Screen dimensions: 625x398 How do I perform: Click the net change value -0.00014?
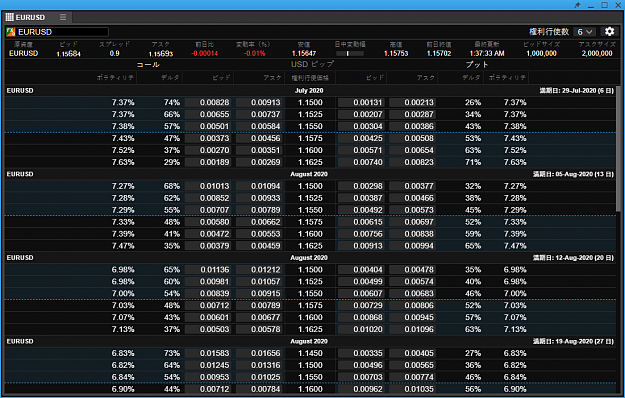point(204,53)
